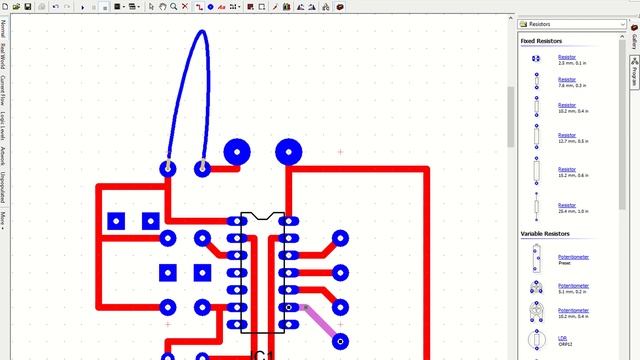
Task: Select the 5.1 mm potentiometer thumbnail
Action: pos(536,288)
